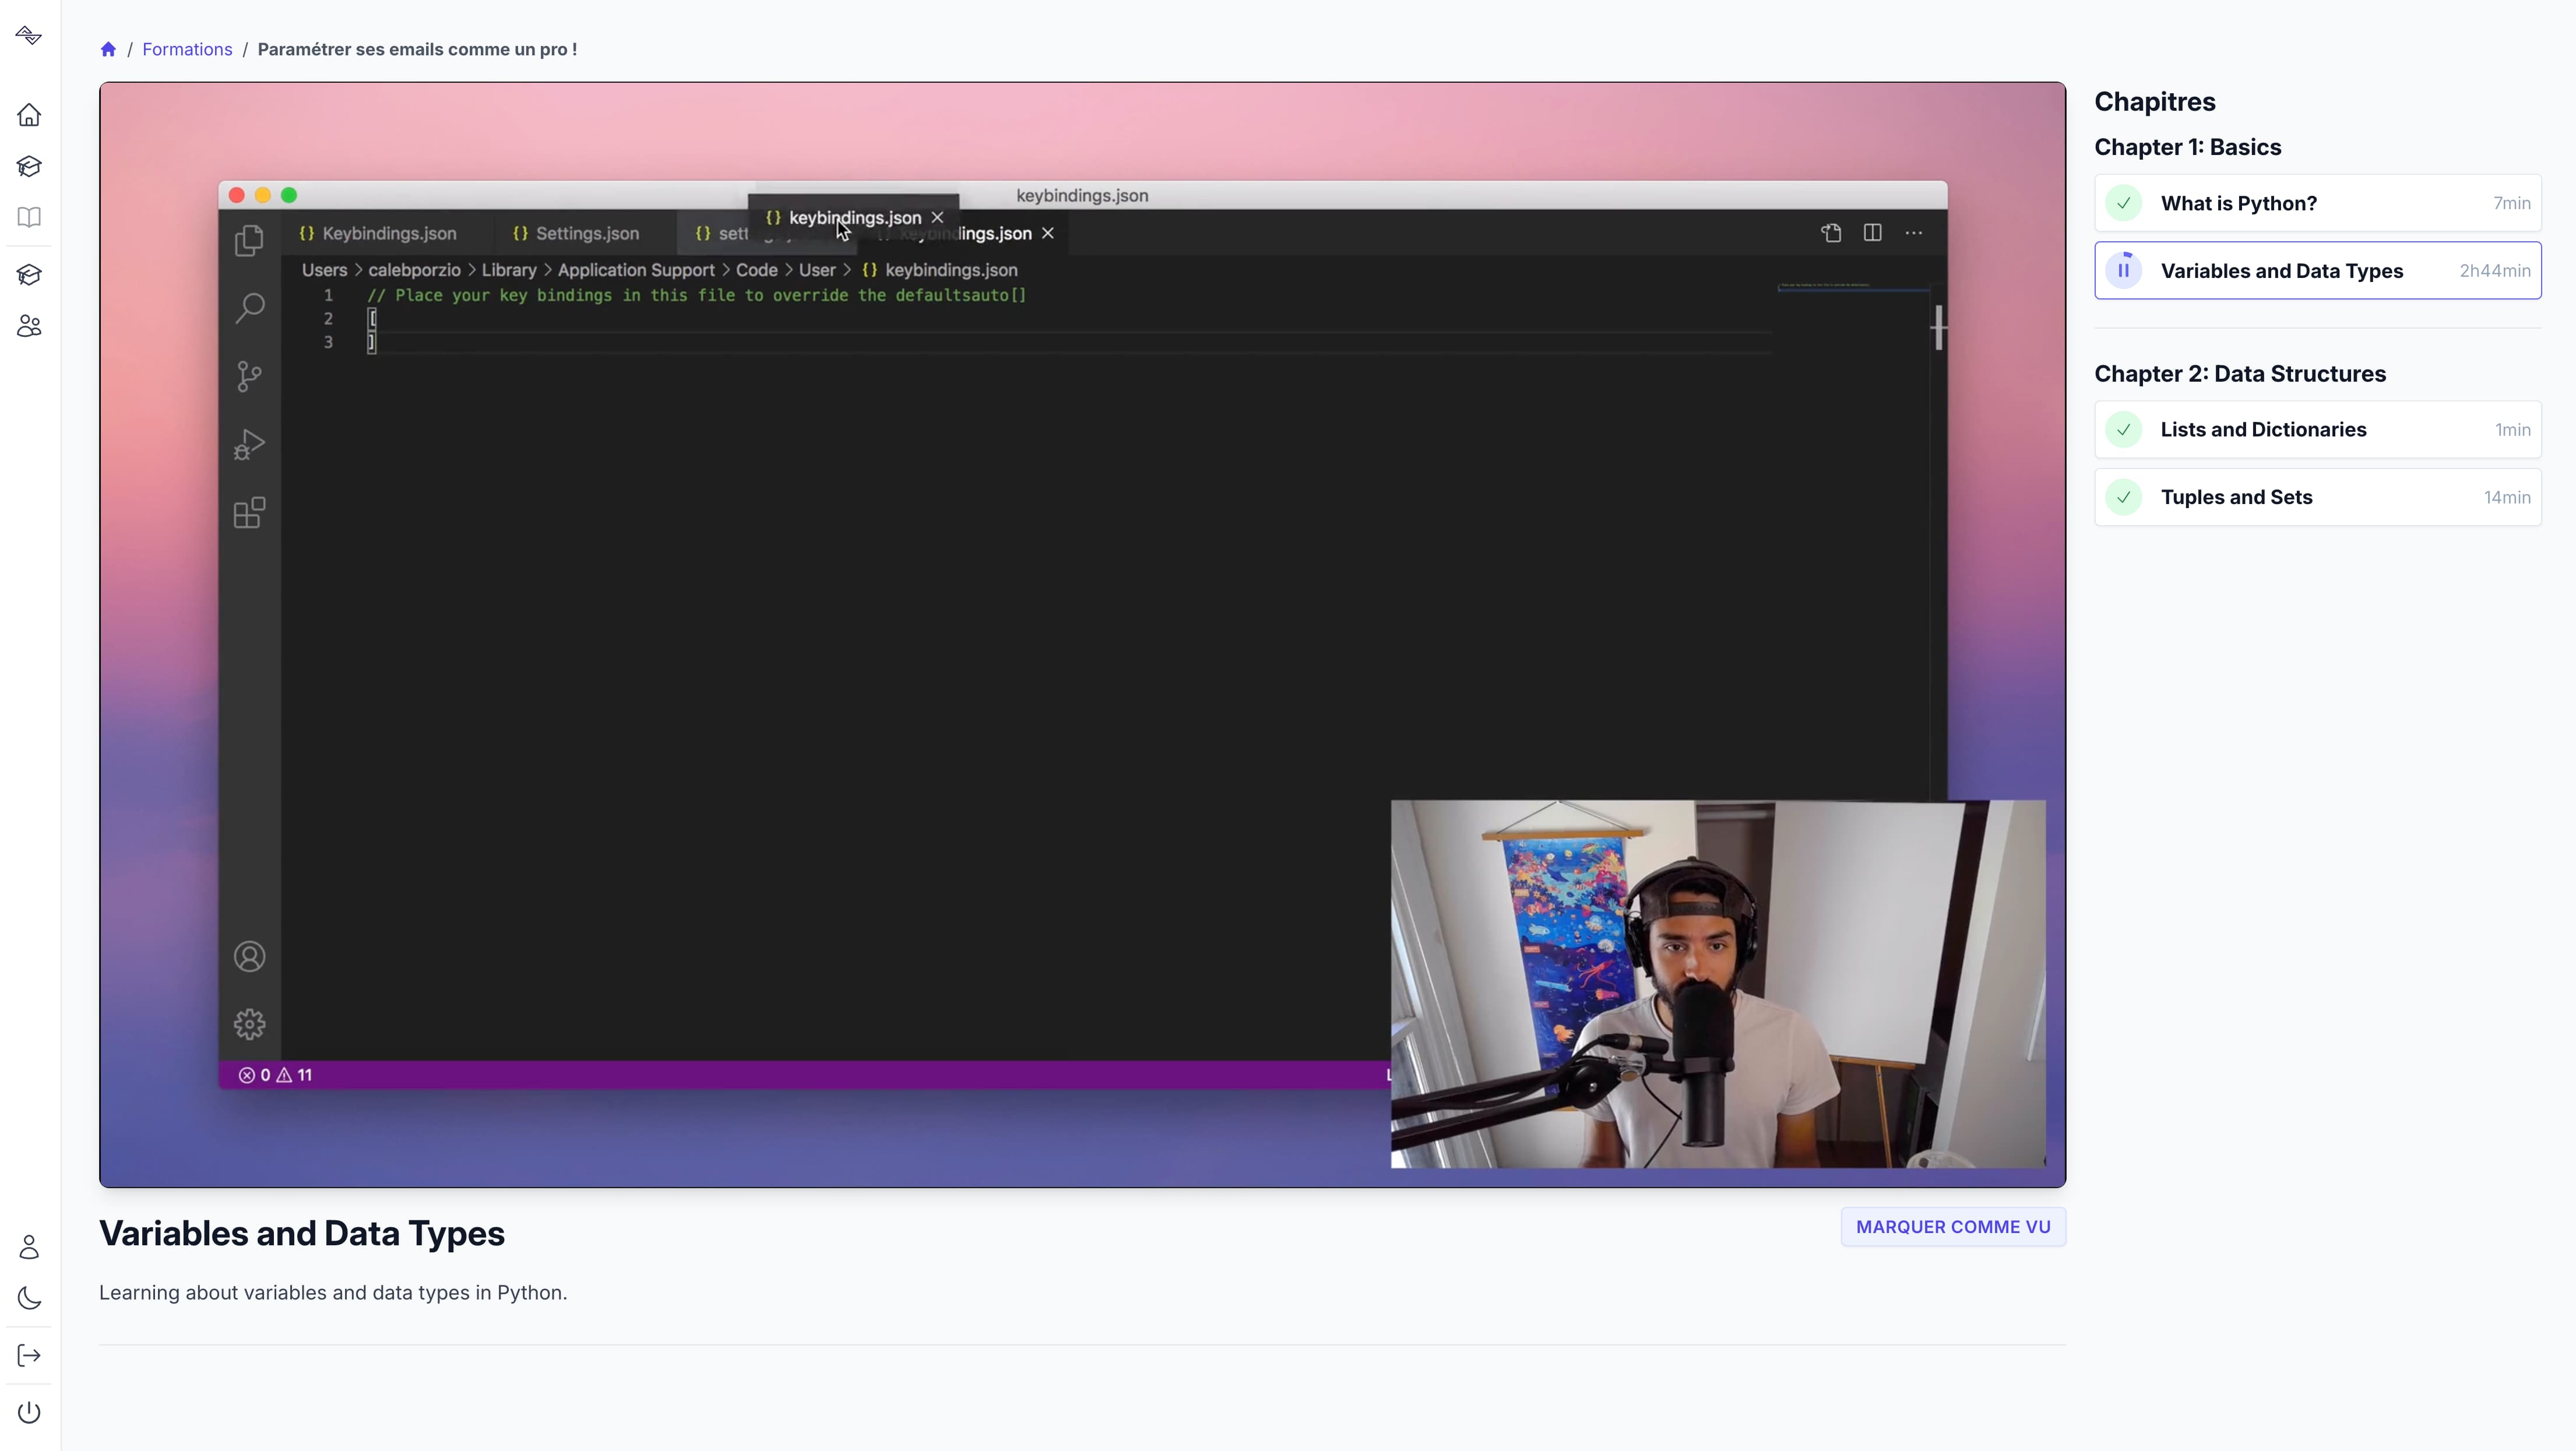This screenshot has height=1451, width=2576.
Task: Click the Explorer files icon in the video's VS Code
Action: [249, 240]
